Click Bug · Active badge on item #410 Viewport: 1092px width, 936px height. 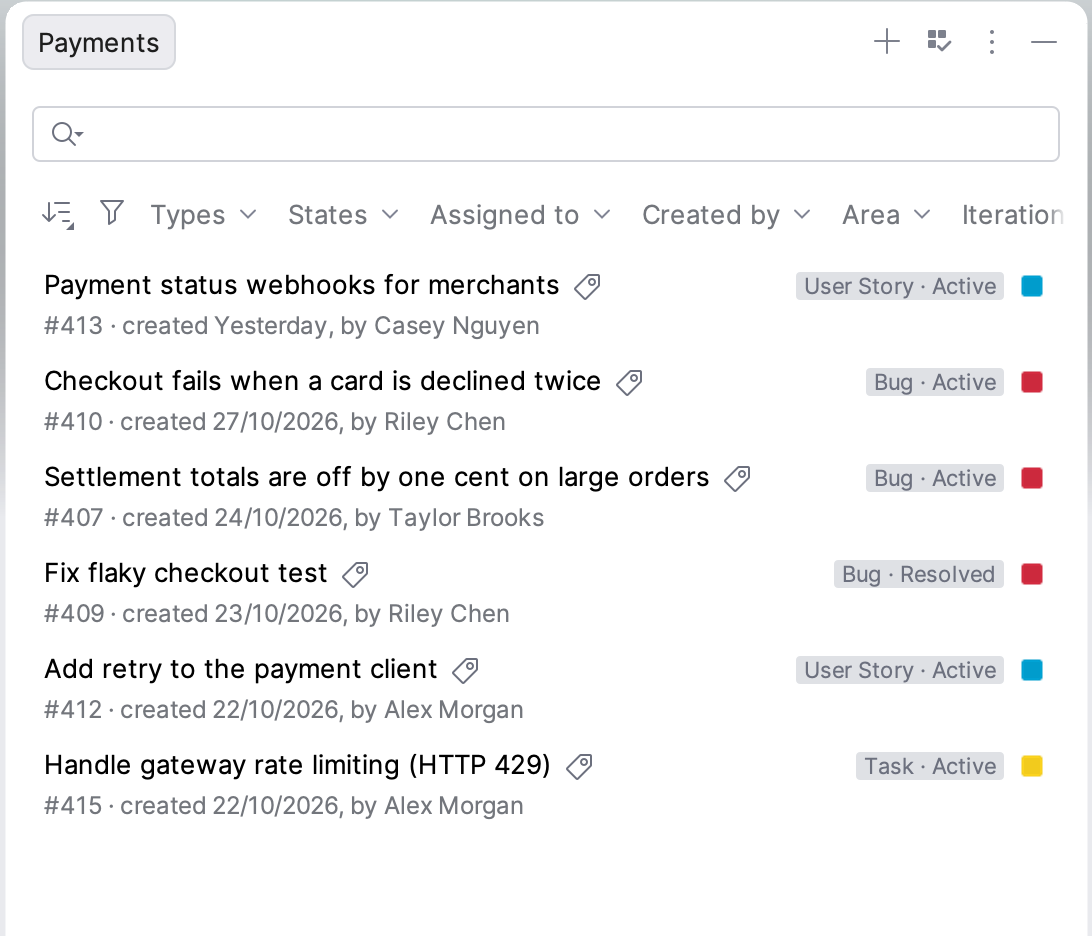(935, 382)
